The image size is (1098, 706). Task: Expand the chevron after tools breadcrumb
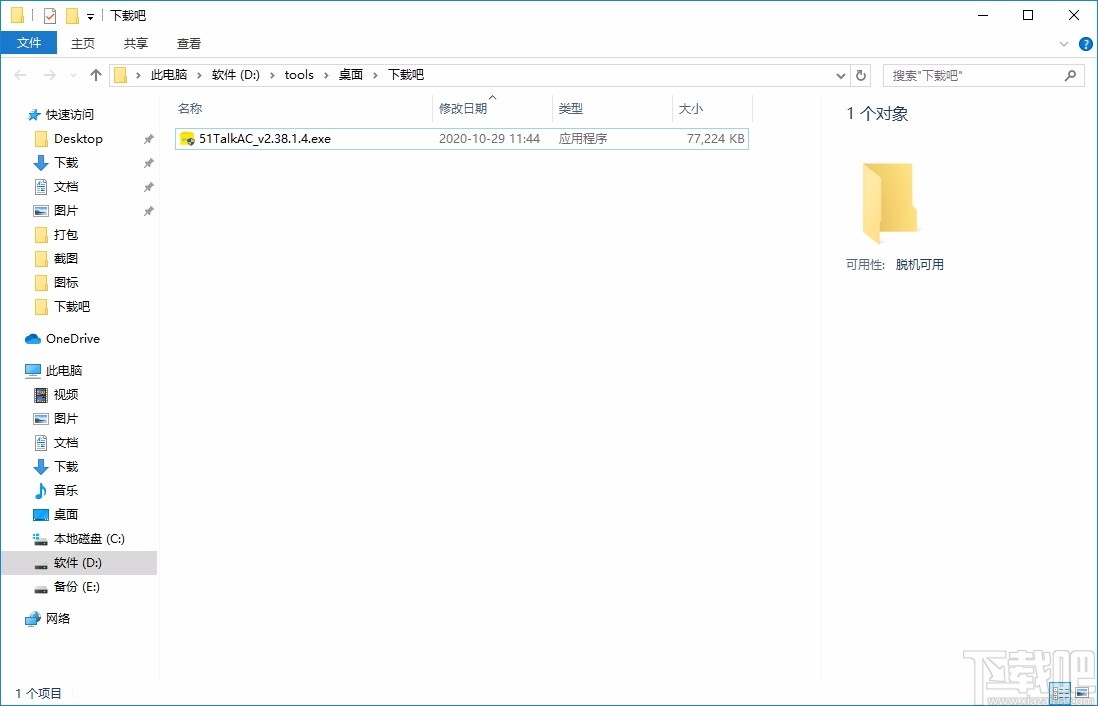pyautogui.click(x=326, y=75)
